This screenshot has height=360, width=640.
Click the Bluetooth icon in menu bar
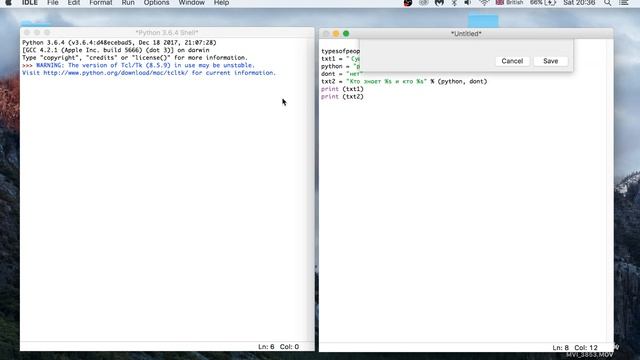[x=454, y=3]
